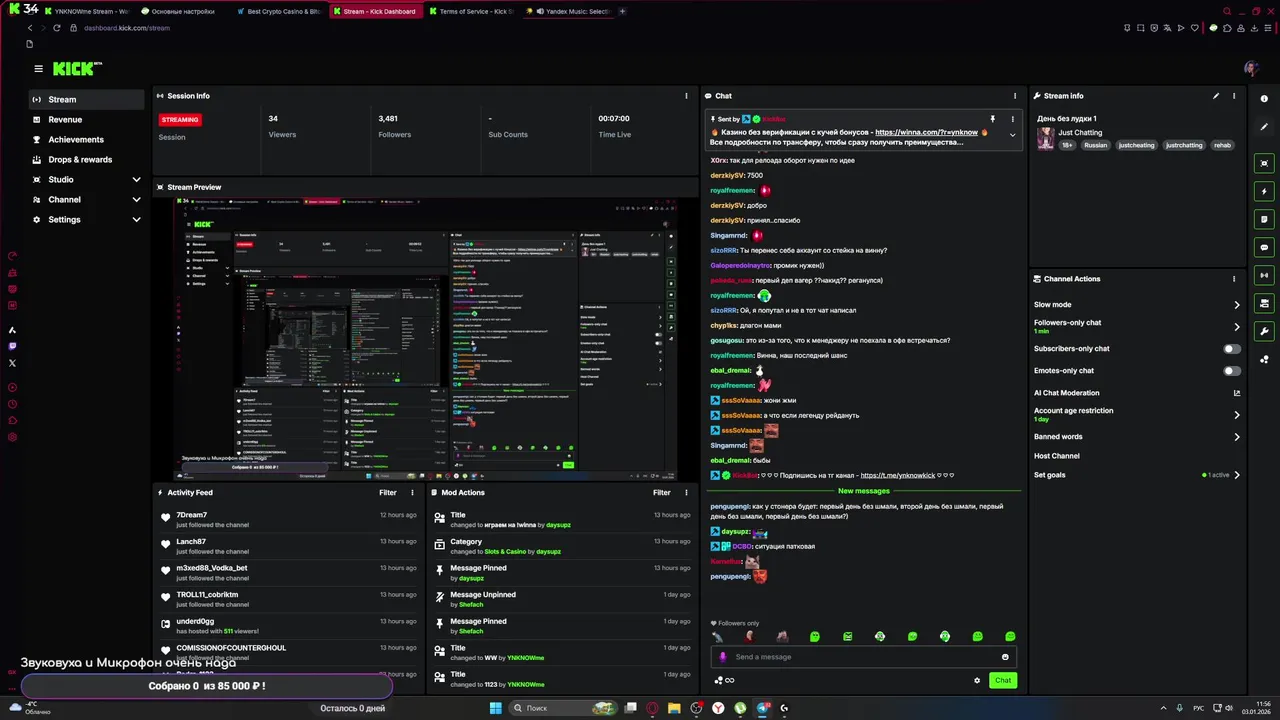Click the info icon in right sidebar
Image resolution: width=1280 pixels, height=720 pixels.
click(1264, 99)
